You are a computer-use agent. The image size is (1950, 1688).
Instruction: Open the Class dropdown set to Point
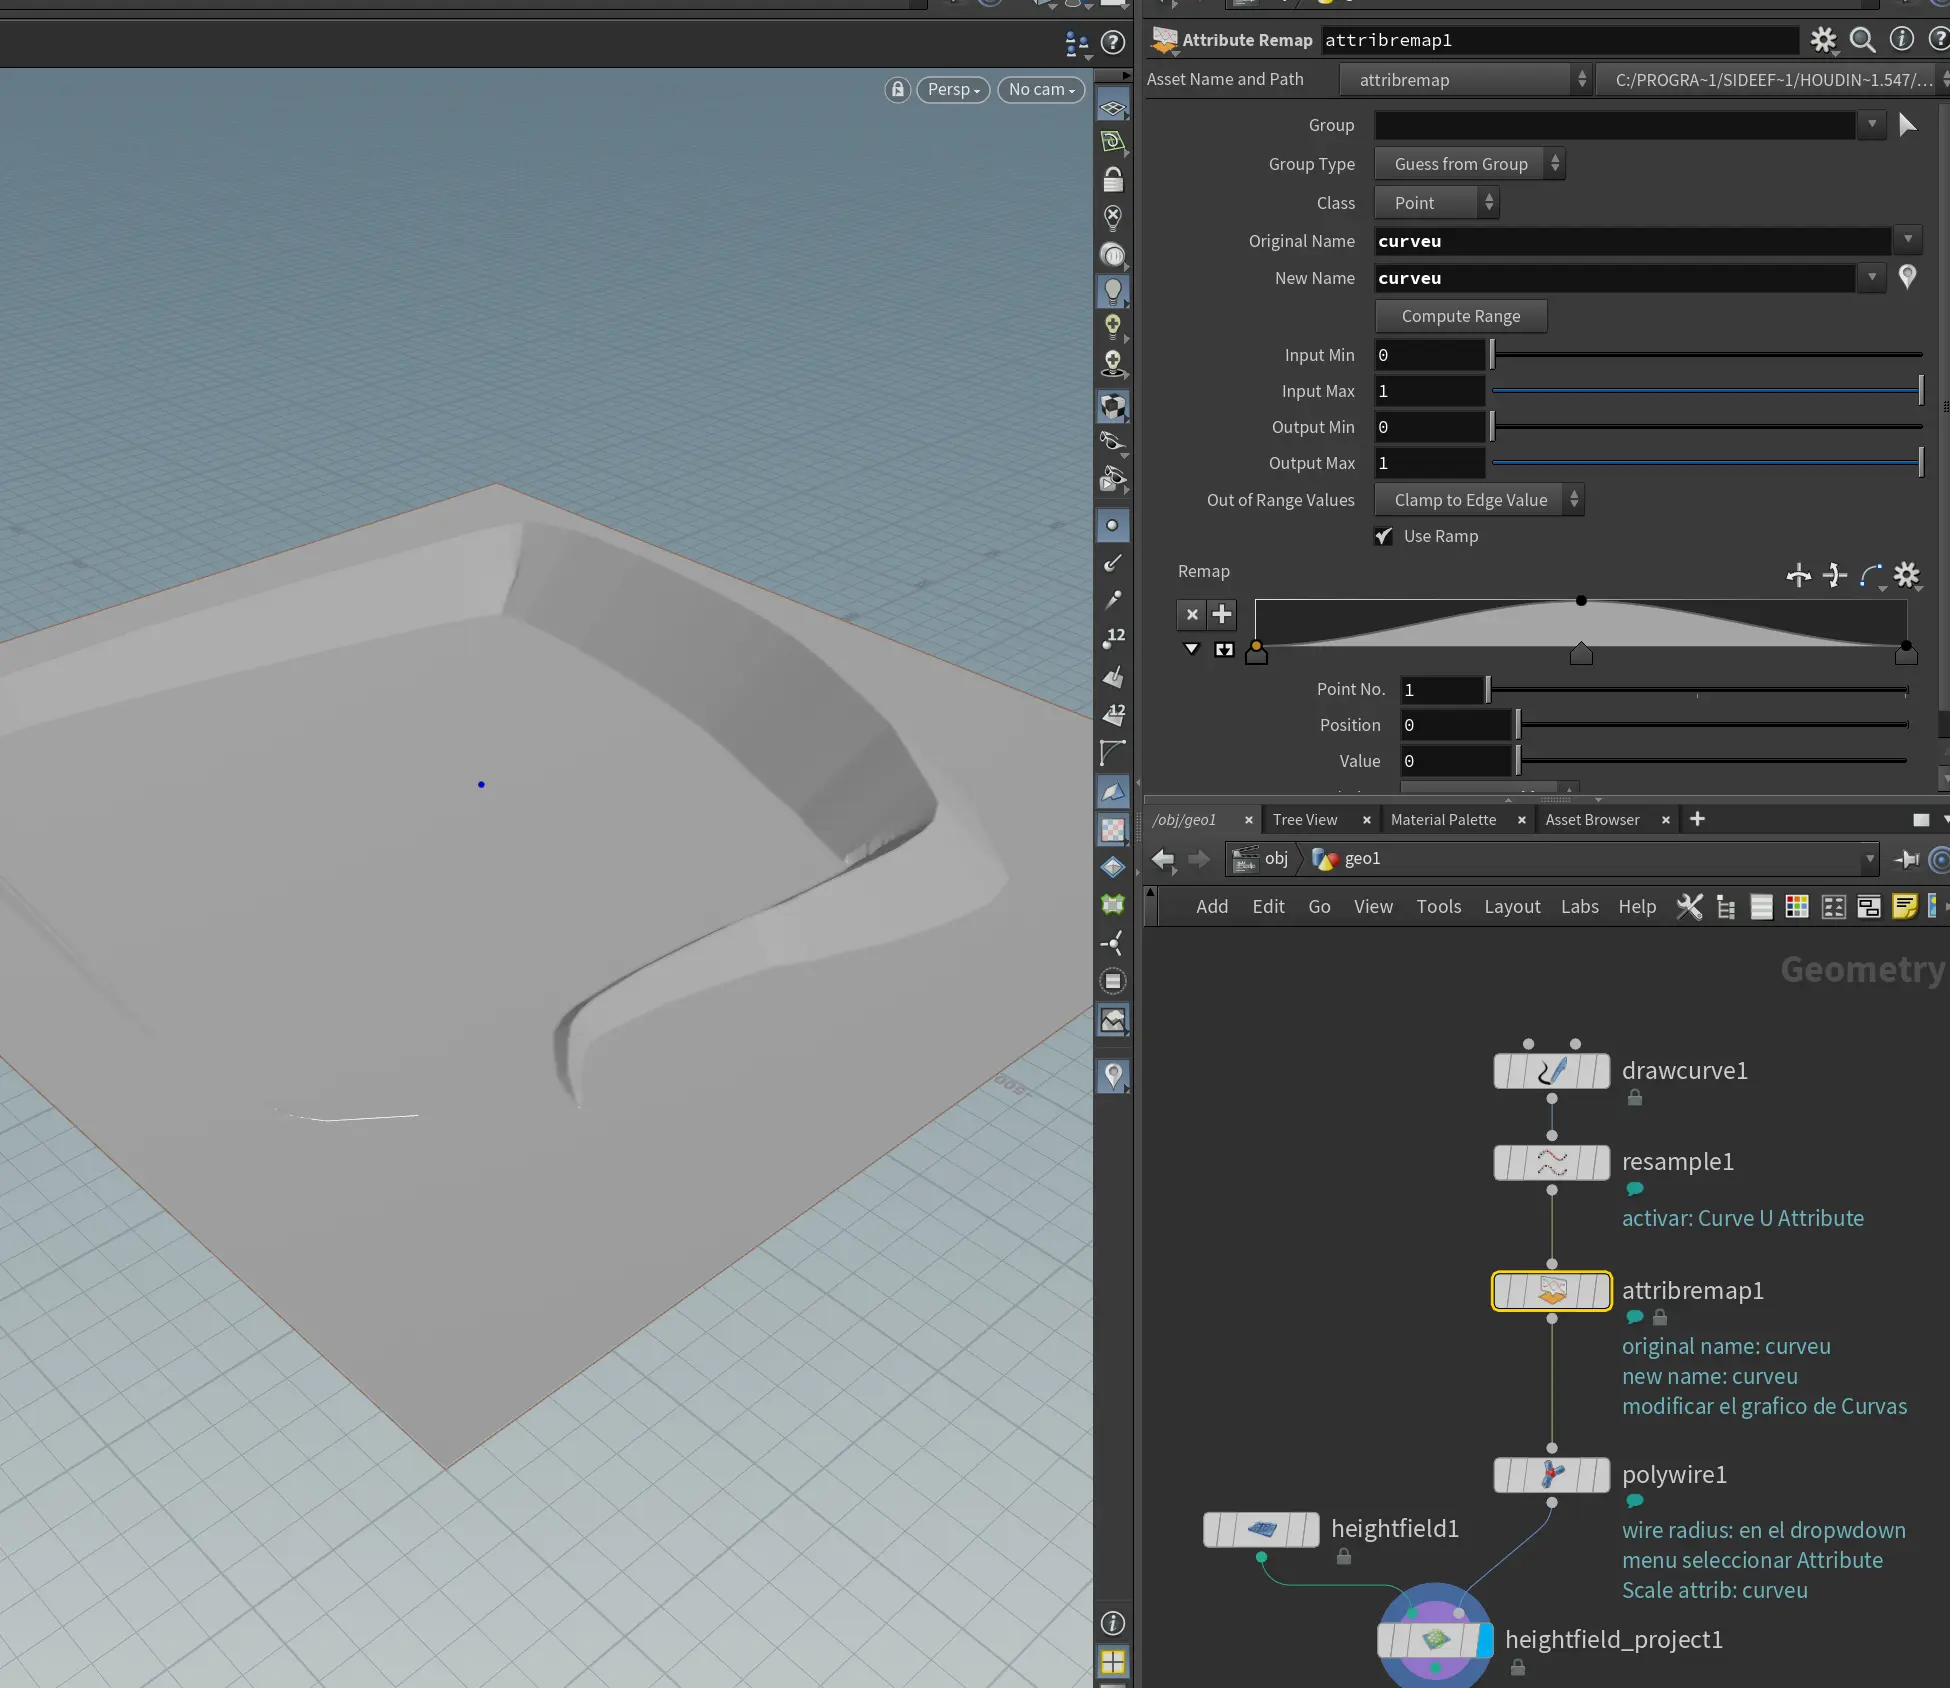(1437, 203)
